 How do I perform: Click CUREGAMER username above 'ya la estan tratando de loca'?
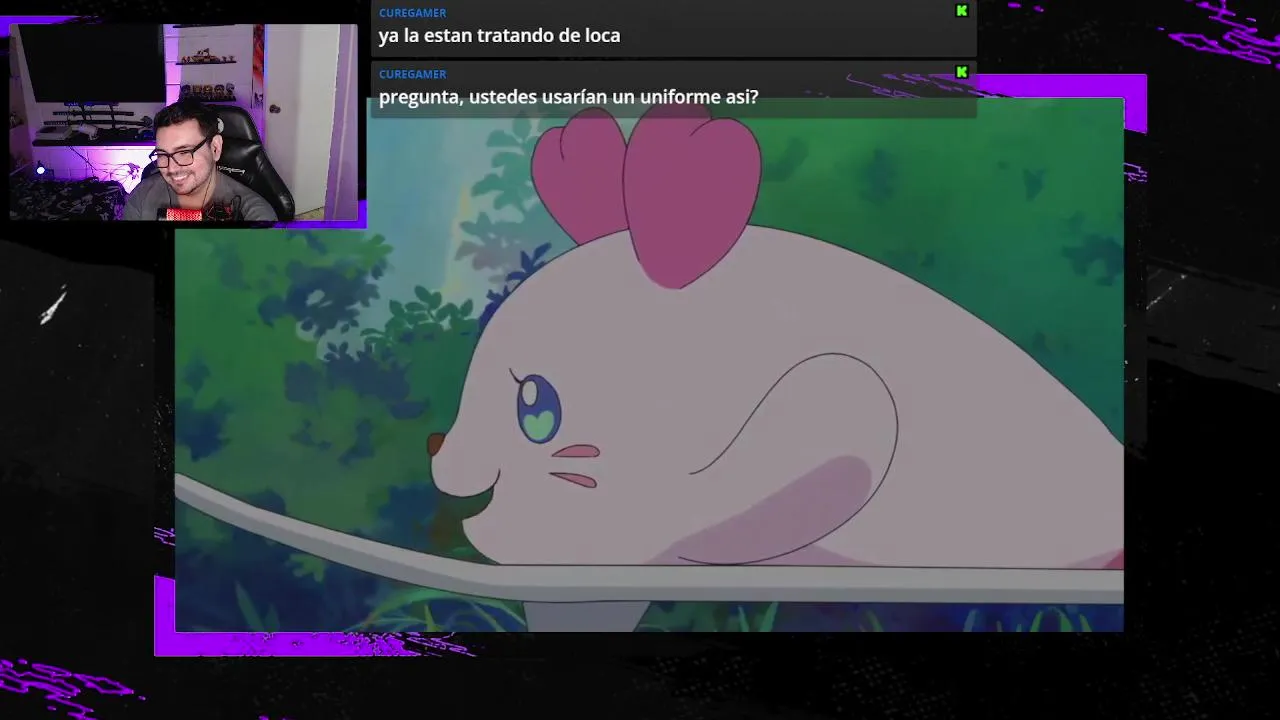tap(412, 13)
